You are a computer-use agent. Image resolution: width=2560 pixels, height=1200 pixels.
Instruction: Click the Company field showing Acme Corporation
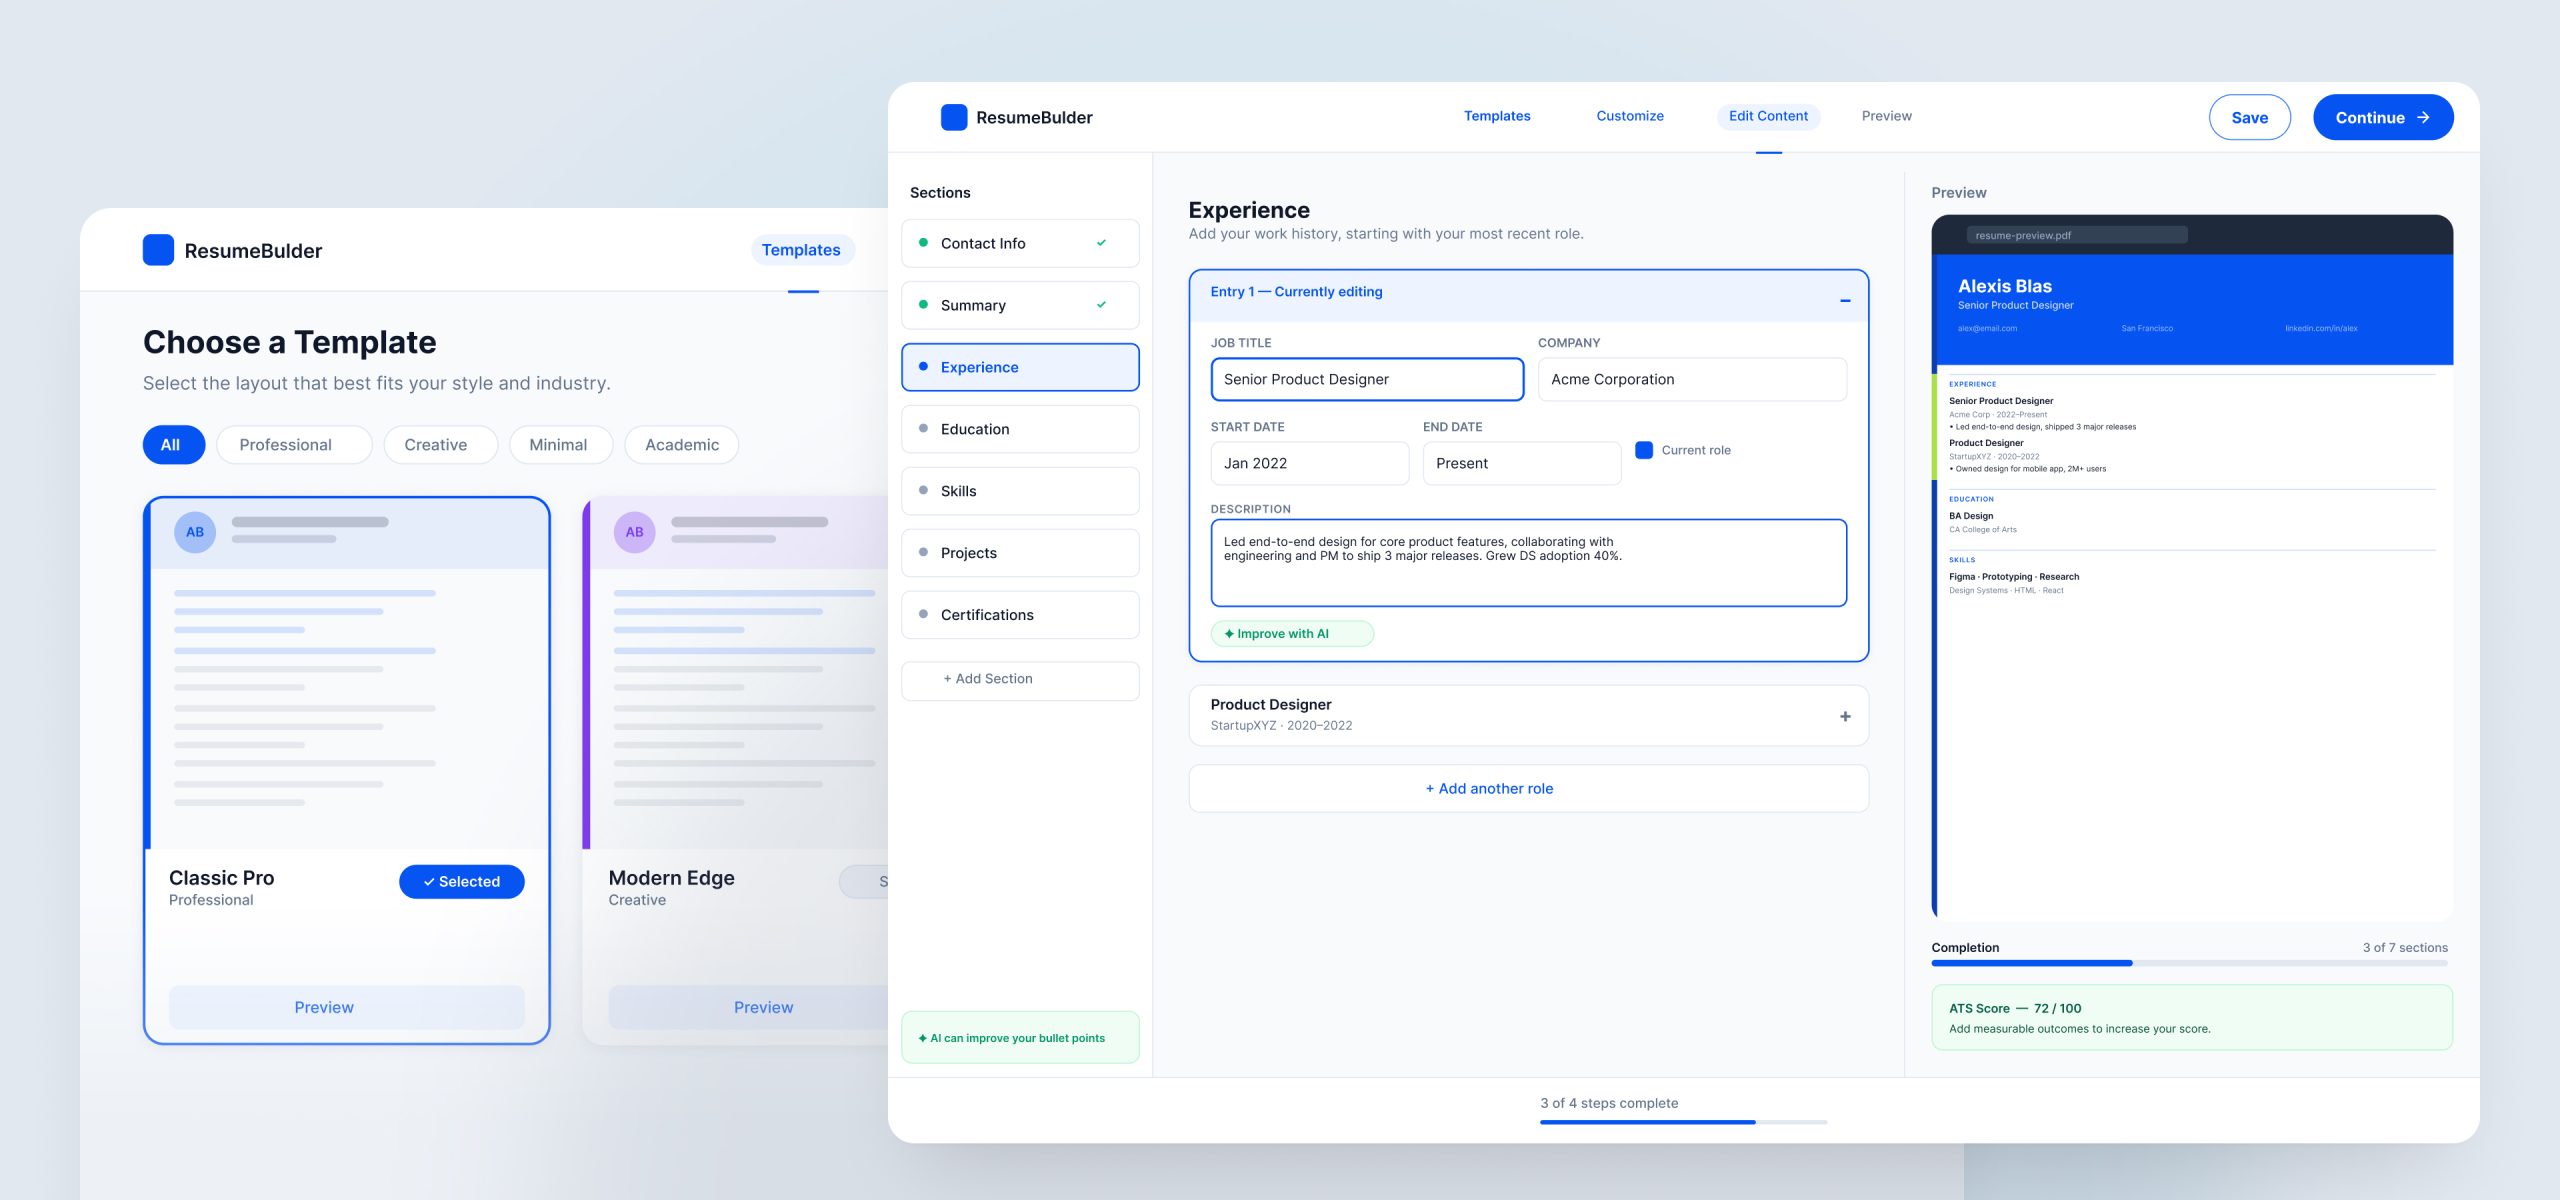(x=1692, y=379)
